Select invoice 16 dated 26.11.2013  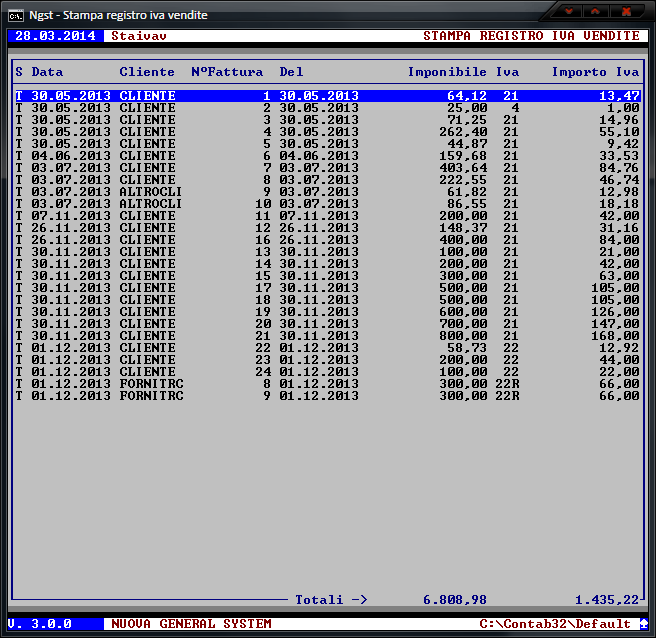point(327,240)
